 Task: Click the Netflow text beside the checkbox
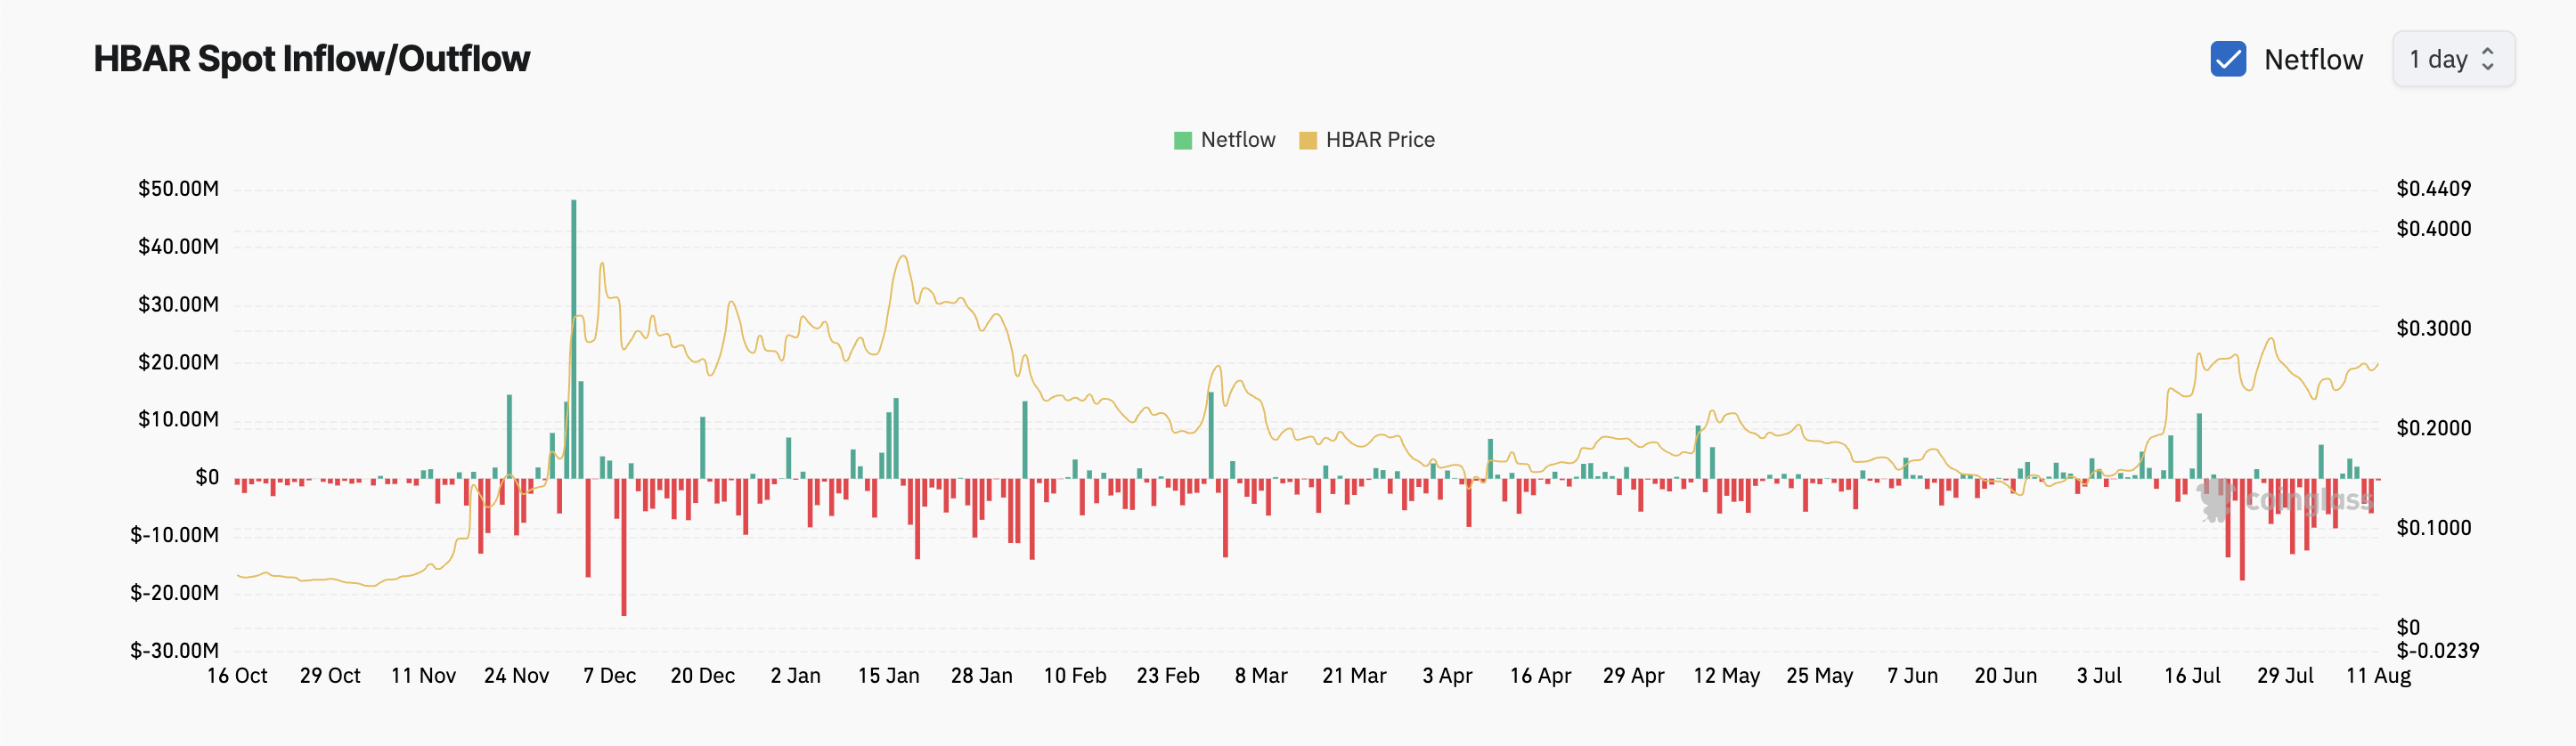tap(2313, 60)
